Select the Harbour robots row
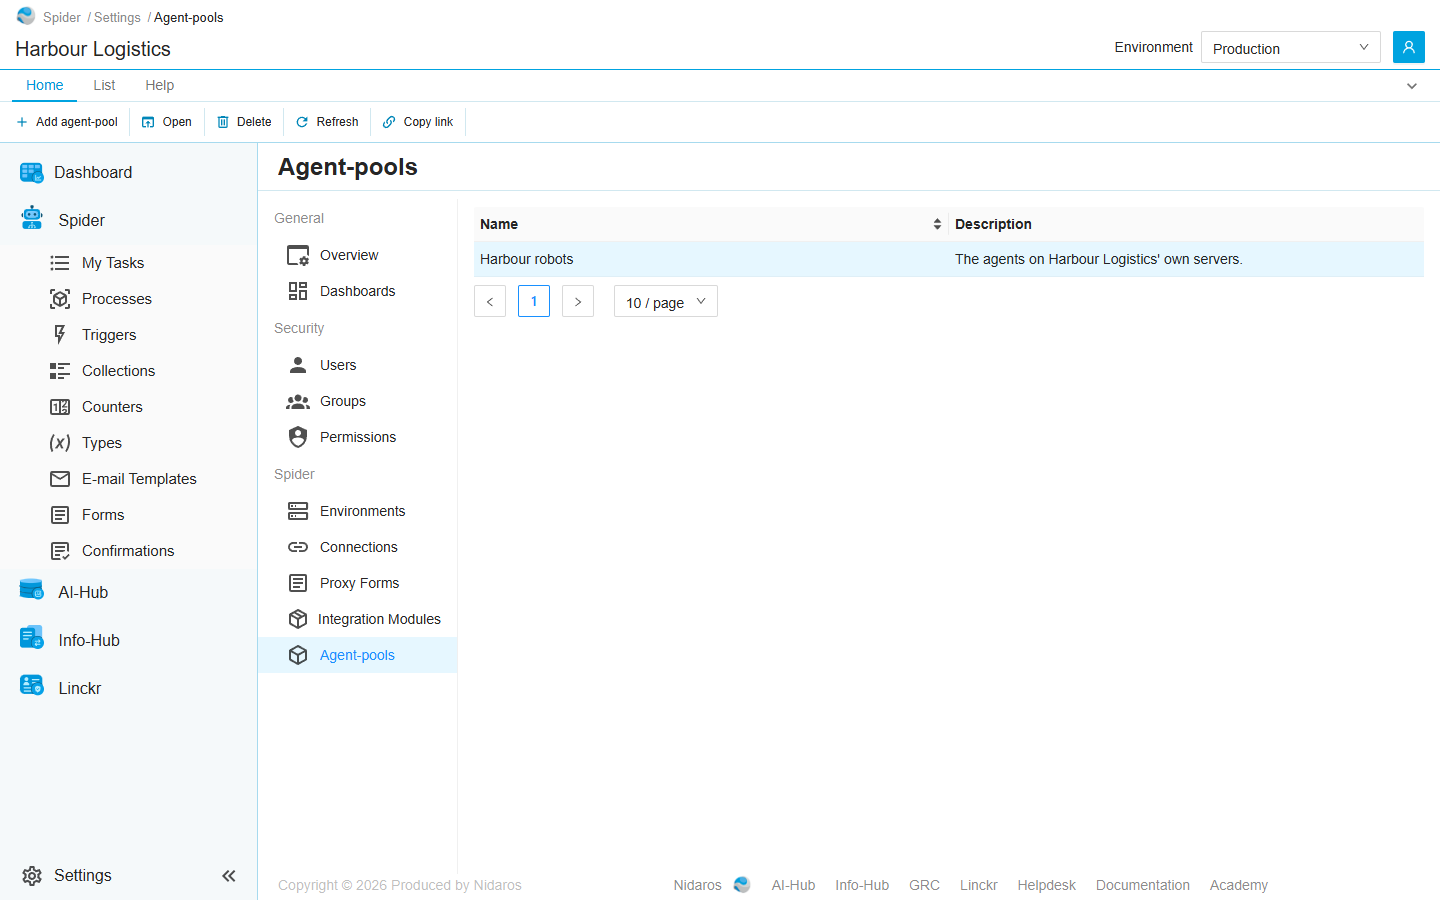The image size is (1440, 900). click(x=949, y=259)
